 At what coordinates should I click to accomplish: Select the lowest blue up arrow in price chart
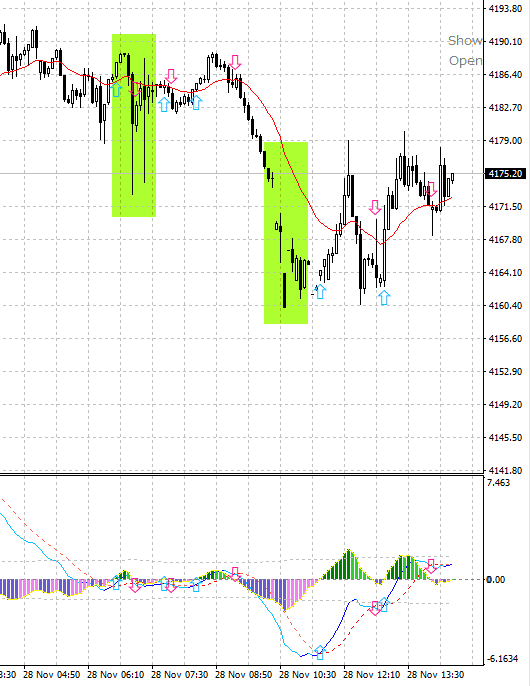click(384, 298)
